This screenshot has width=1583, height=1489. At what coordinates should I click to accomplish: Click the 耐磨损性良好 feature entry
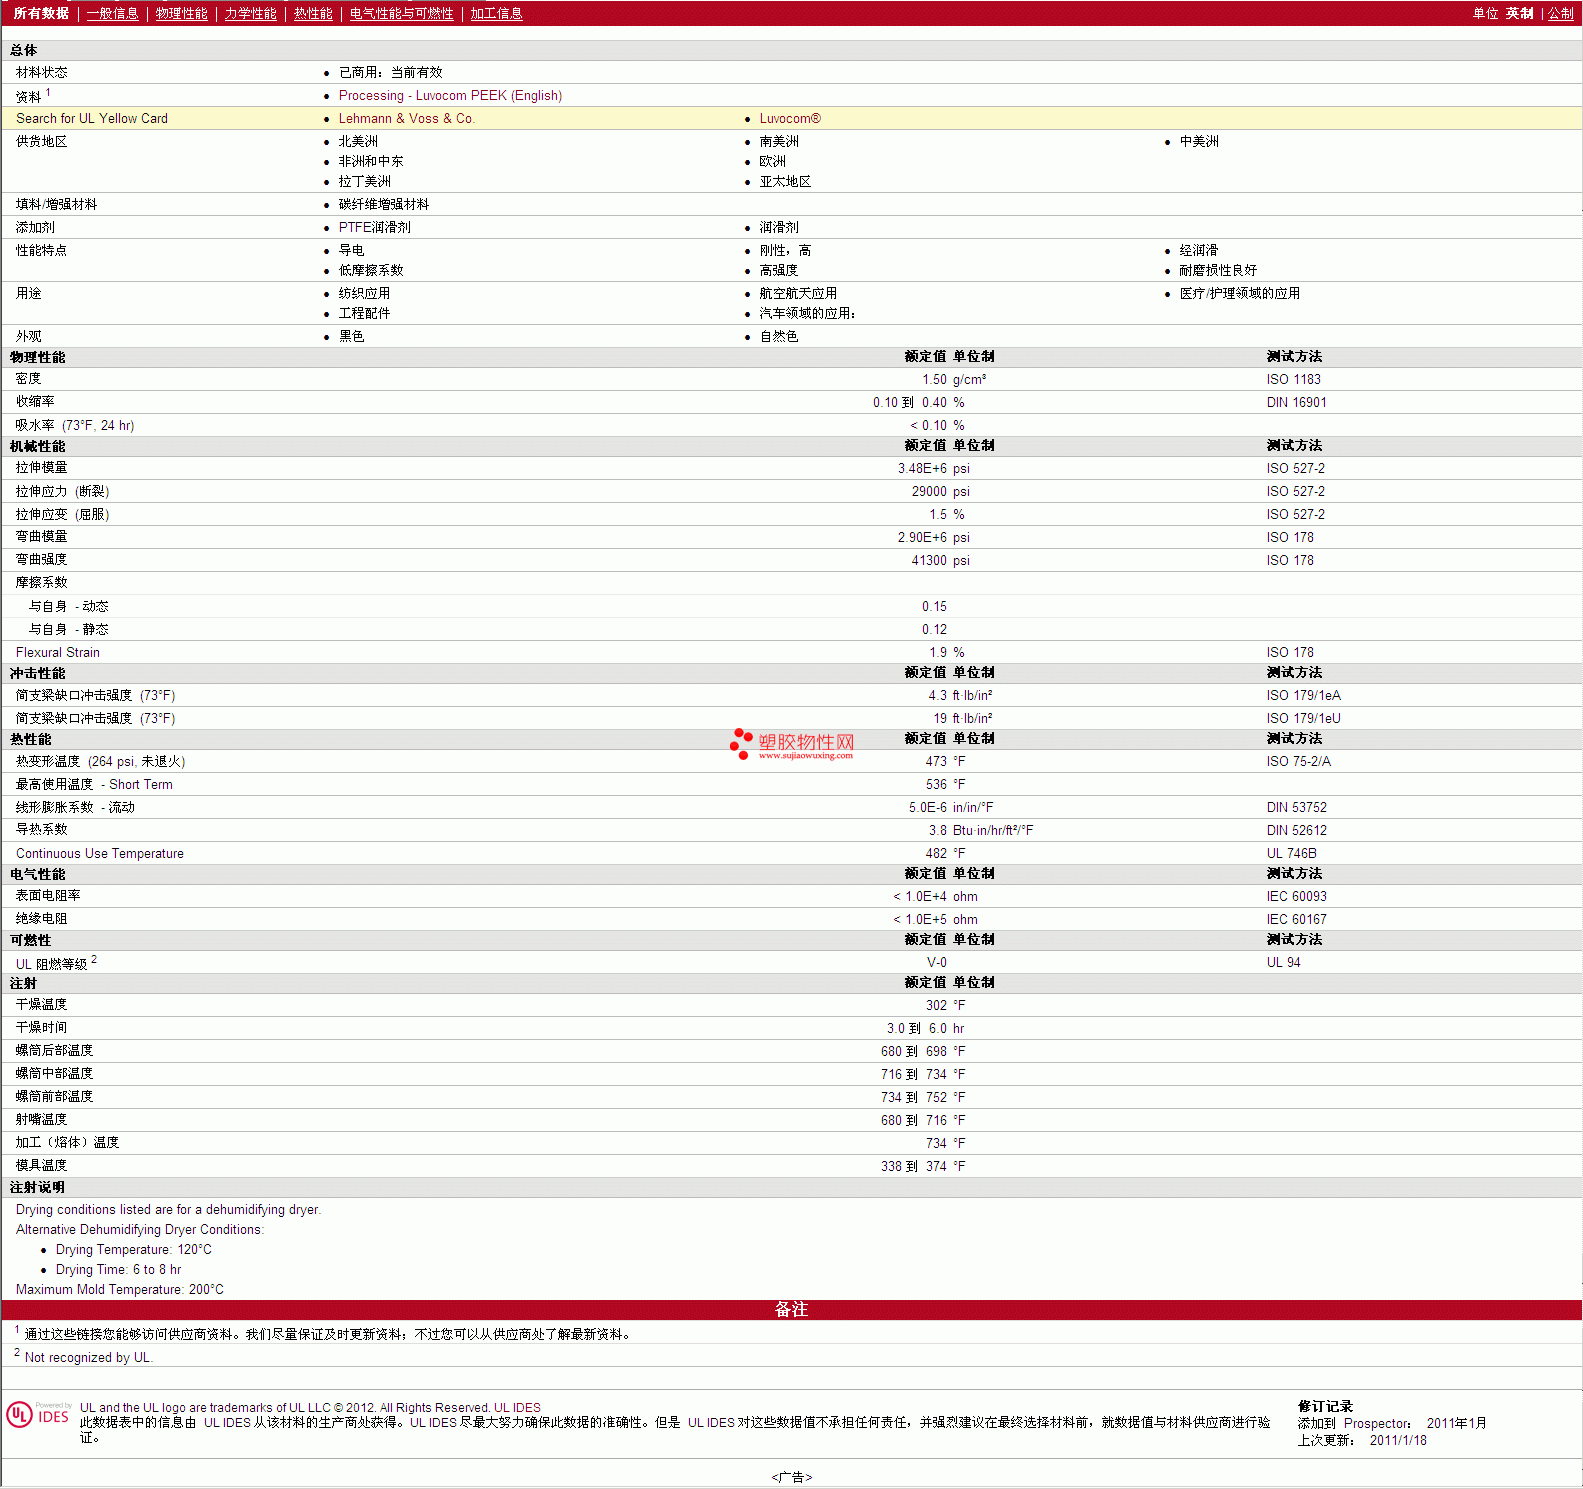tap(1218, 271)
